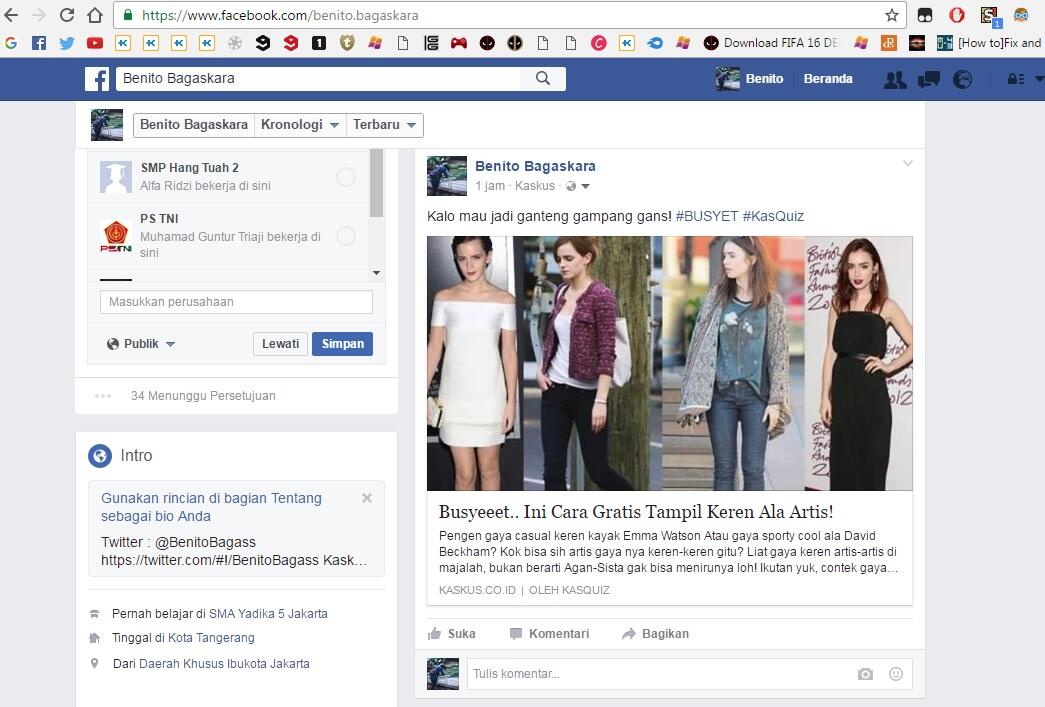Click the S extension icon with badge 1
The width and height of the screenshot is (1045, 707).
click(x=990, y=17)
